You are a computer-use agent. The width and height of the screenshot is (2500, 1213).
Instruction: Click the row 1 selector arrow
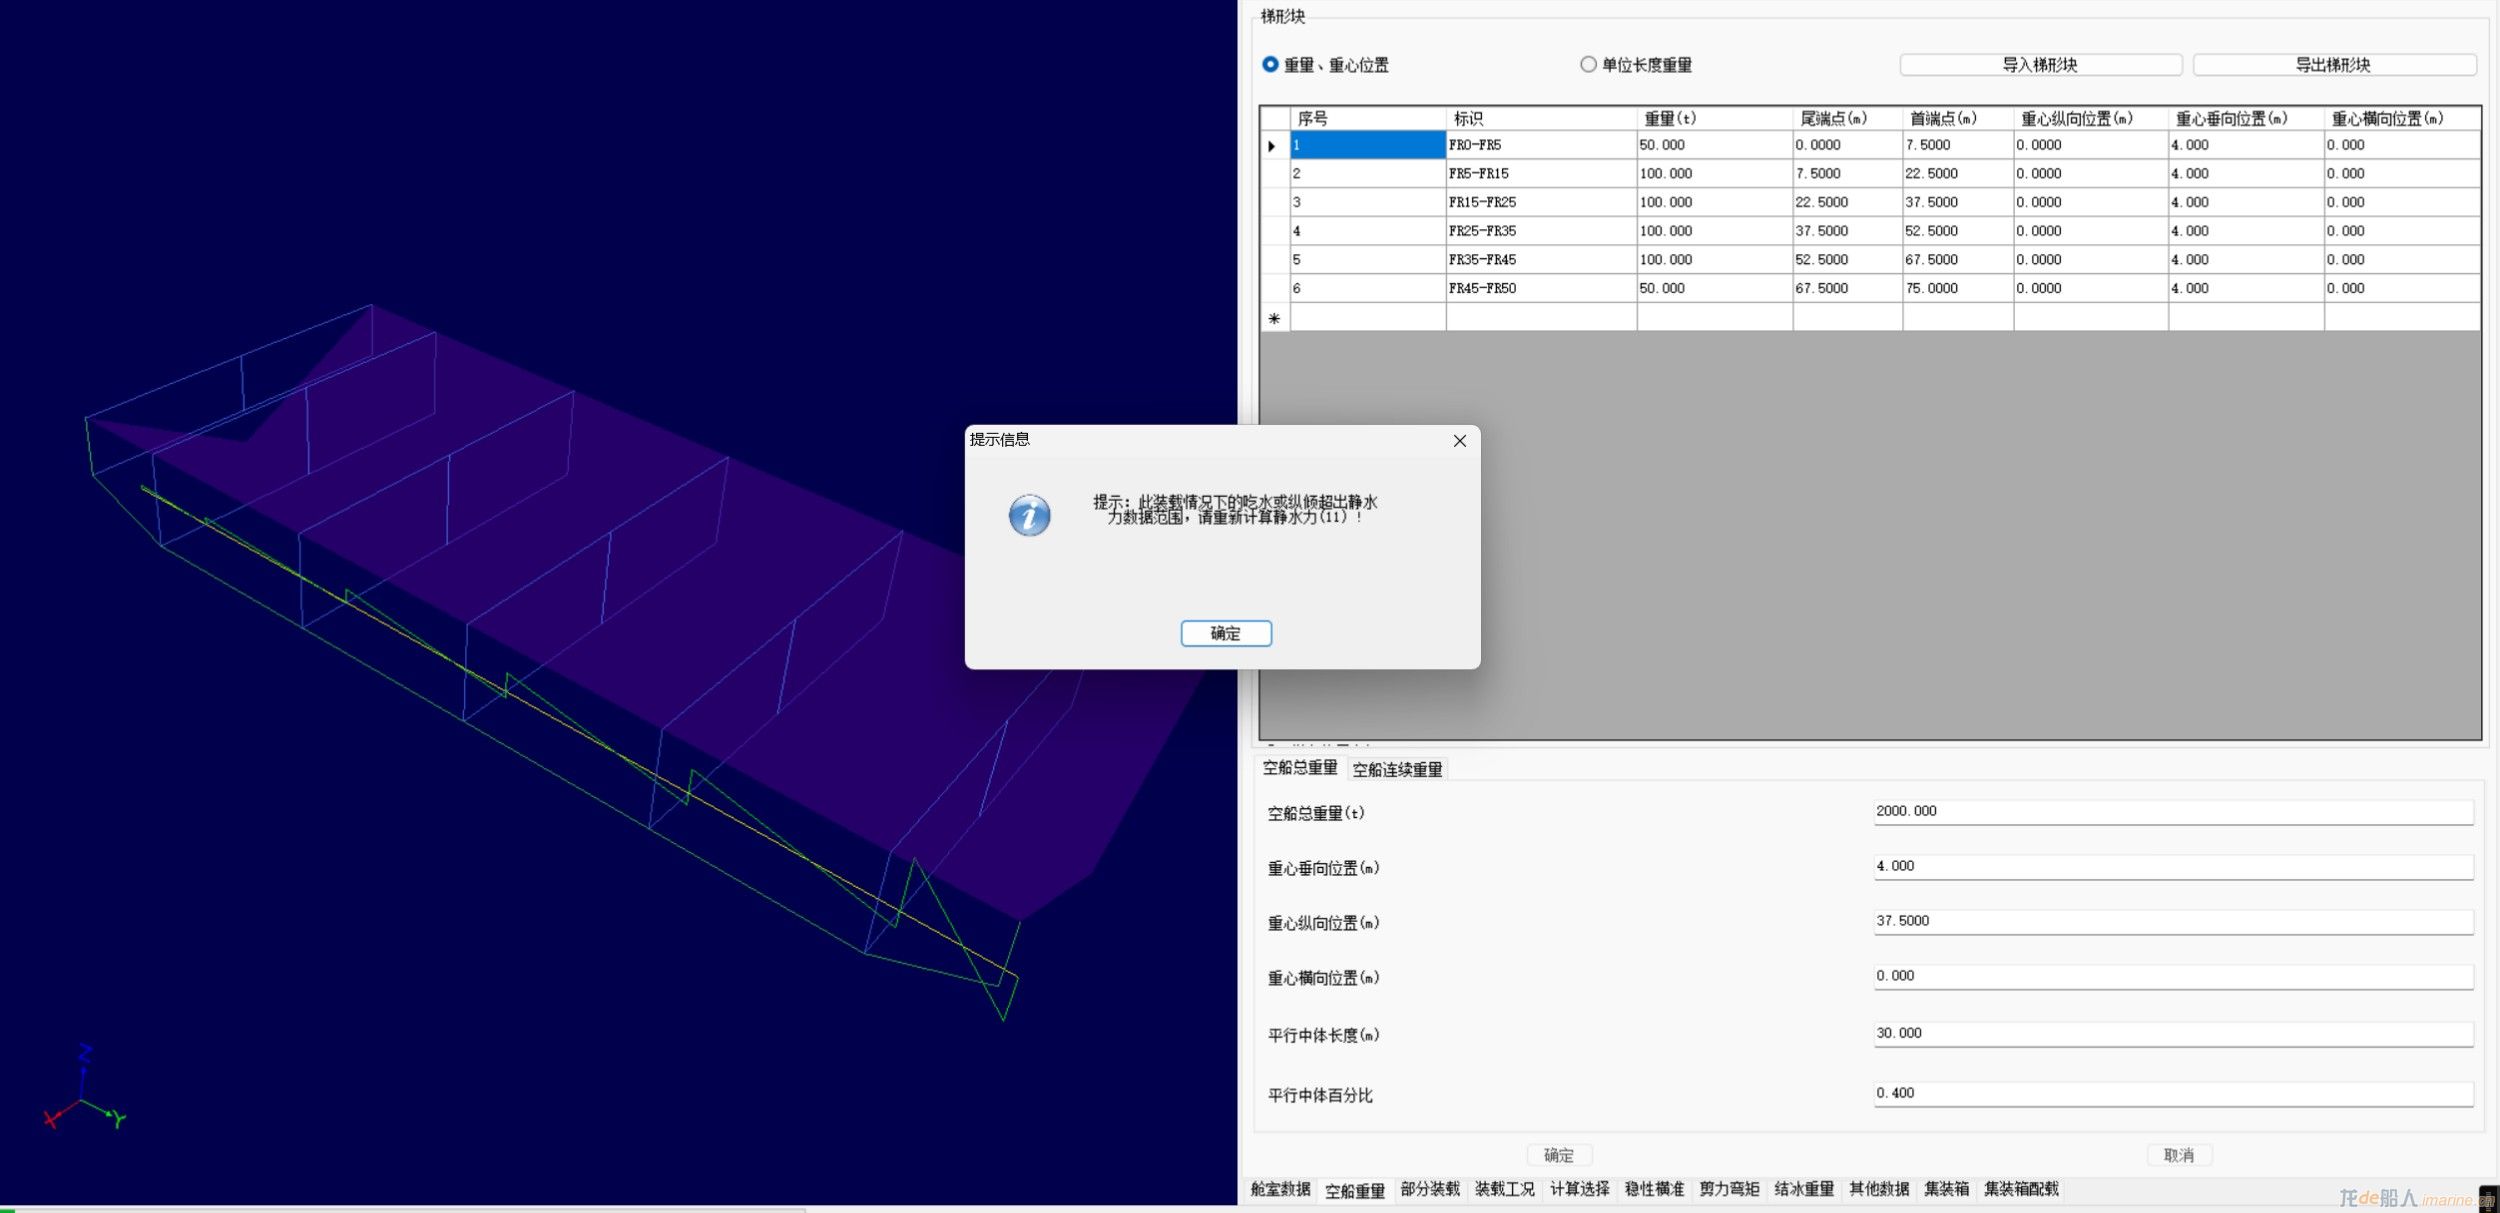coord(1274,146)
